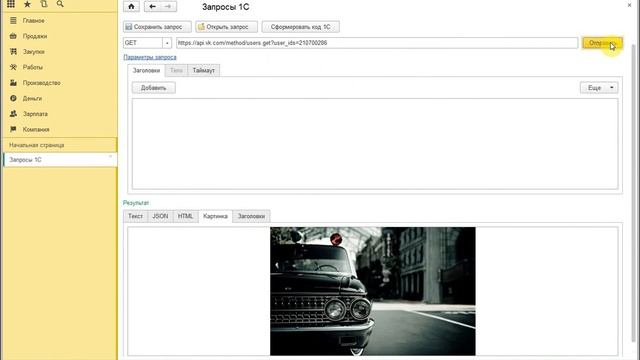Close the Запросы 1С form

629,5
